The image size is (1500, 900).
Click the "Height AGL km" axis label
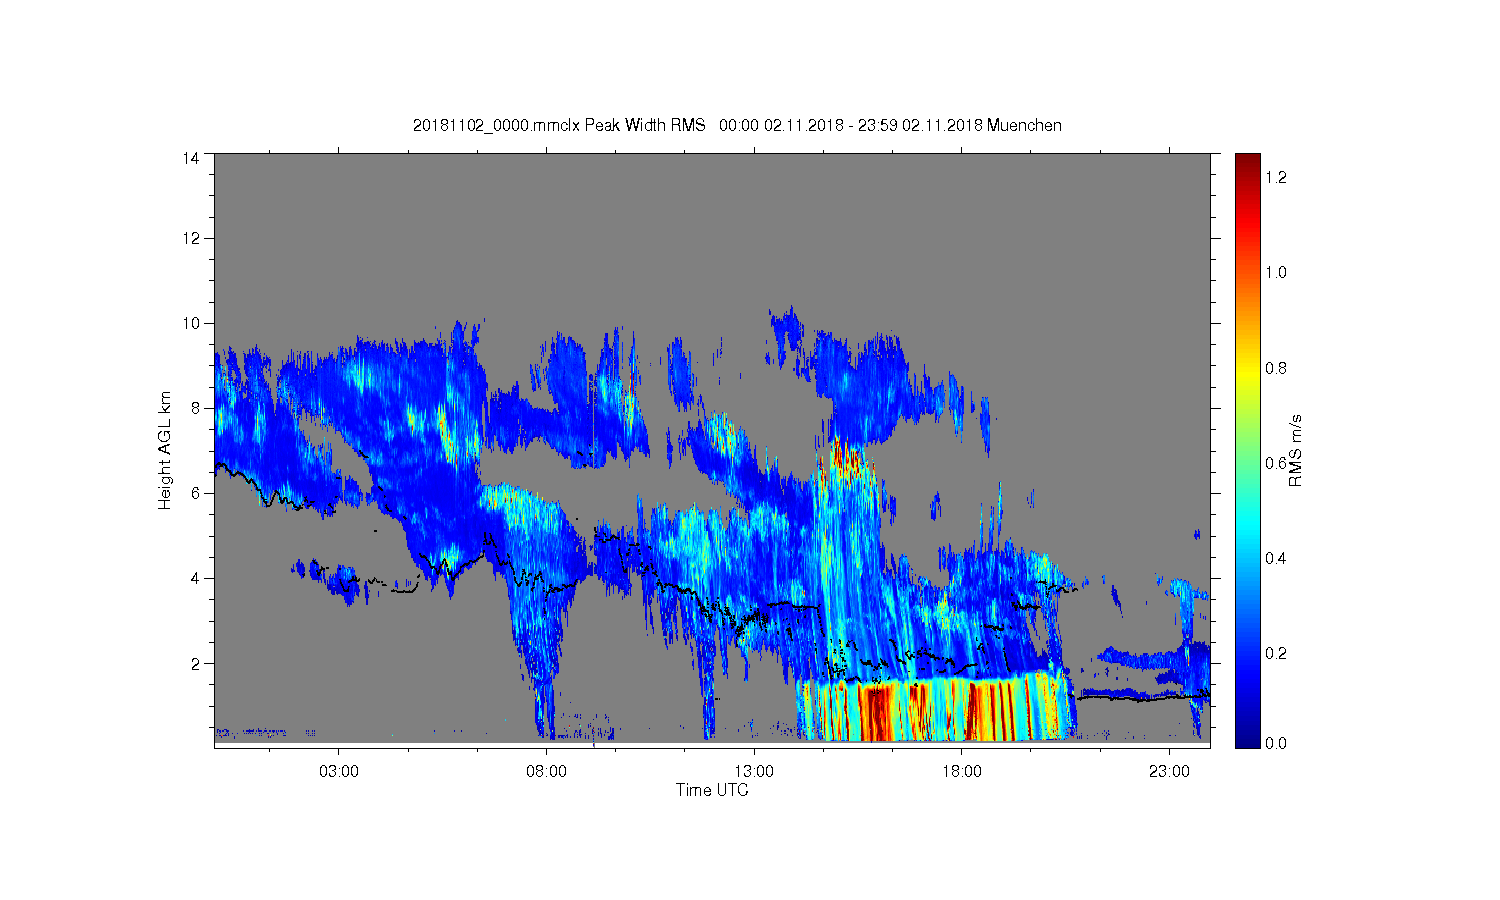click(x=165, y=450)
